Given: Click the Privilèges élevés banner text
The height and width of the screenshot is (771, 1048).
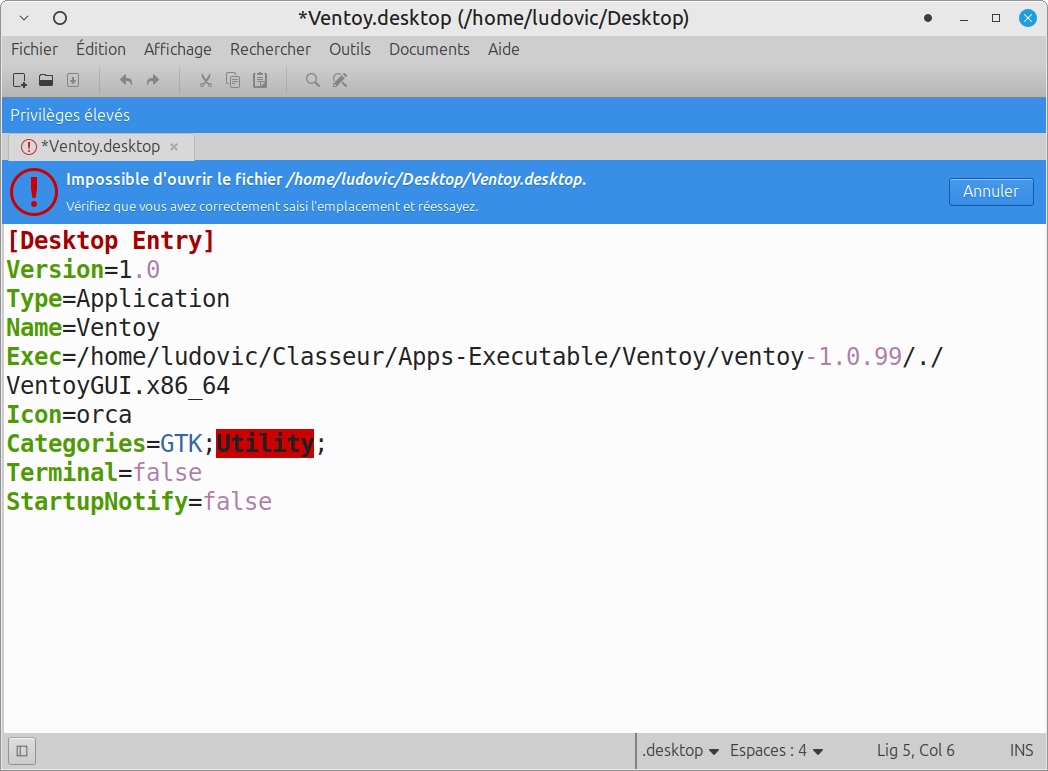Looking at the screenshot, I should (x=70, y=115).
